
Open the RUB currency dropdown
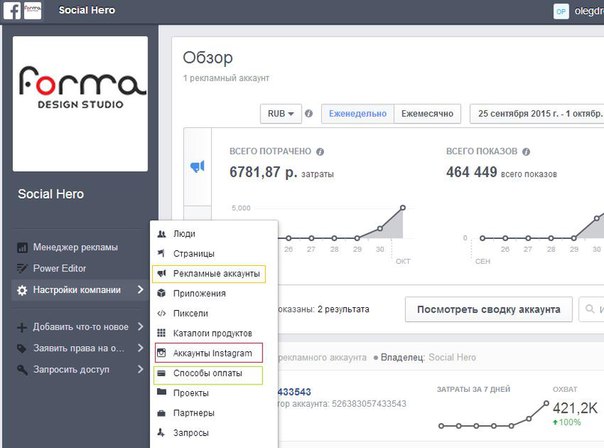coord(280,114)
